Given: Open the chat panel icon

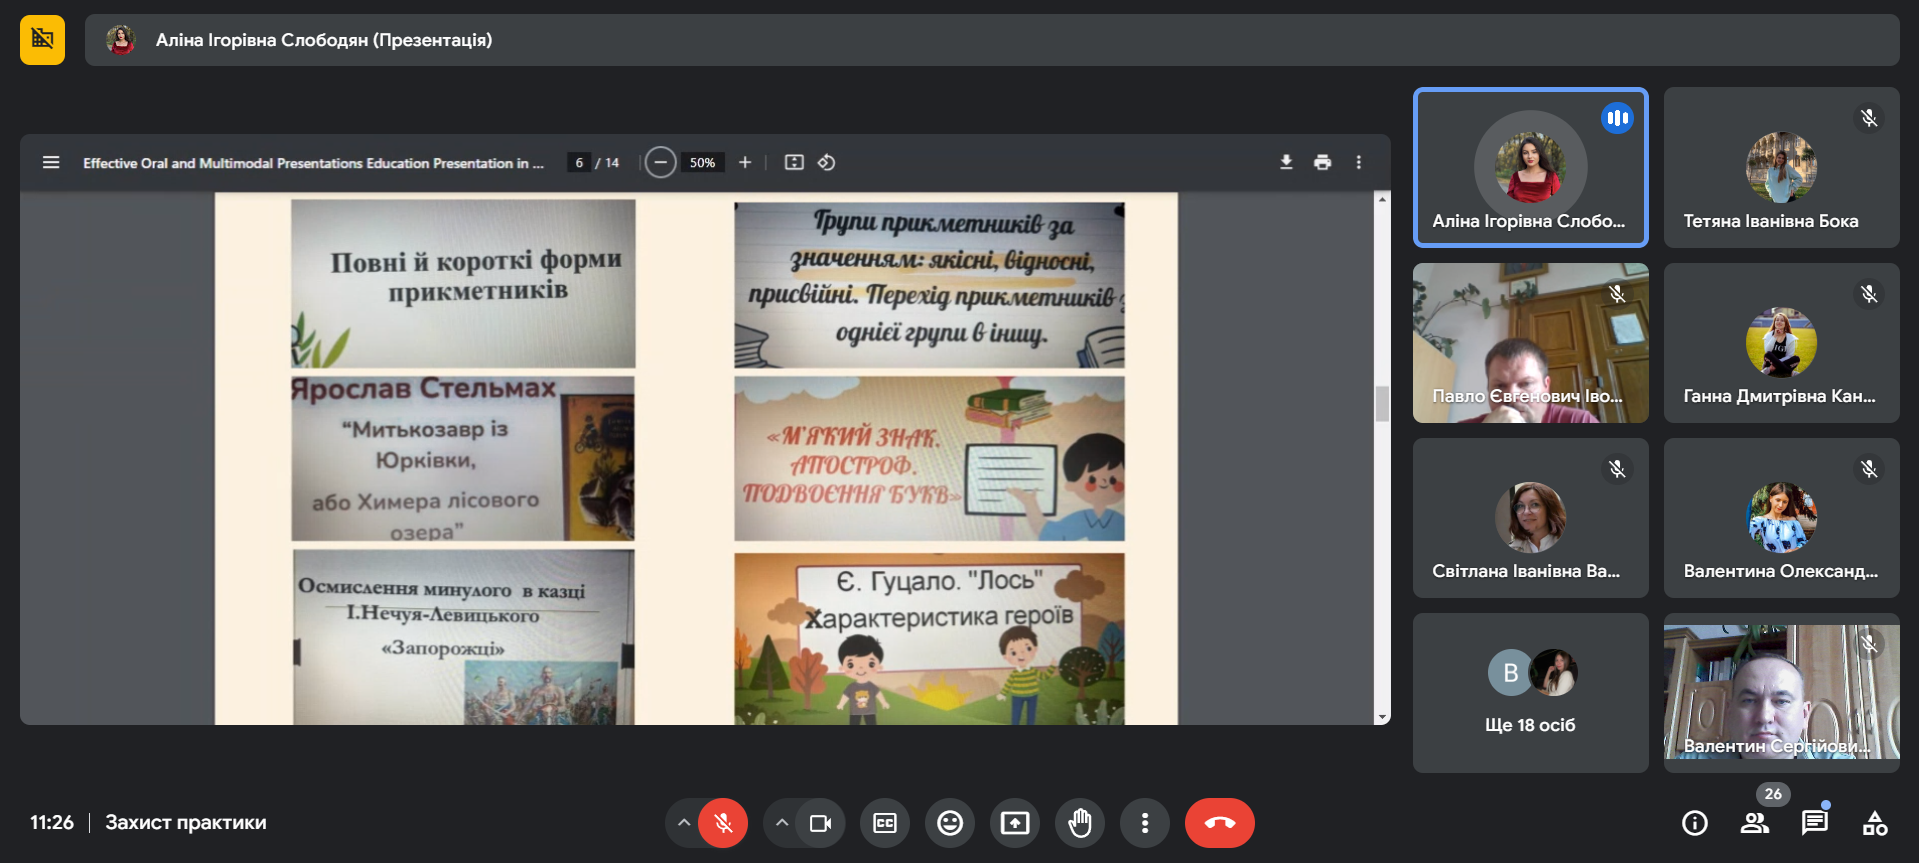Looking at the screenshot, I should coord(1814,823).
